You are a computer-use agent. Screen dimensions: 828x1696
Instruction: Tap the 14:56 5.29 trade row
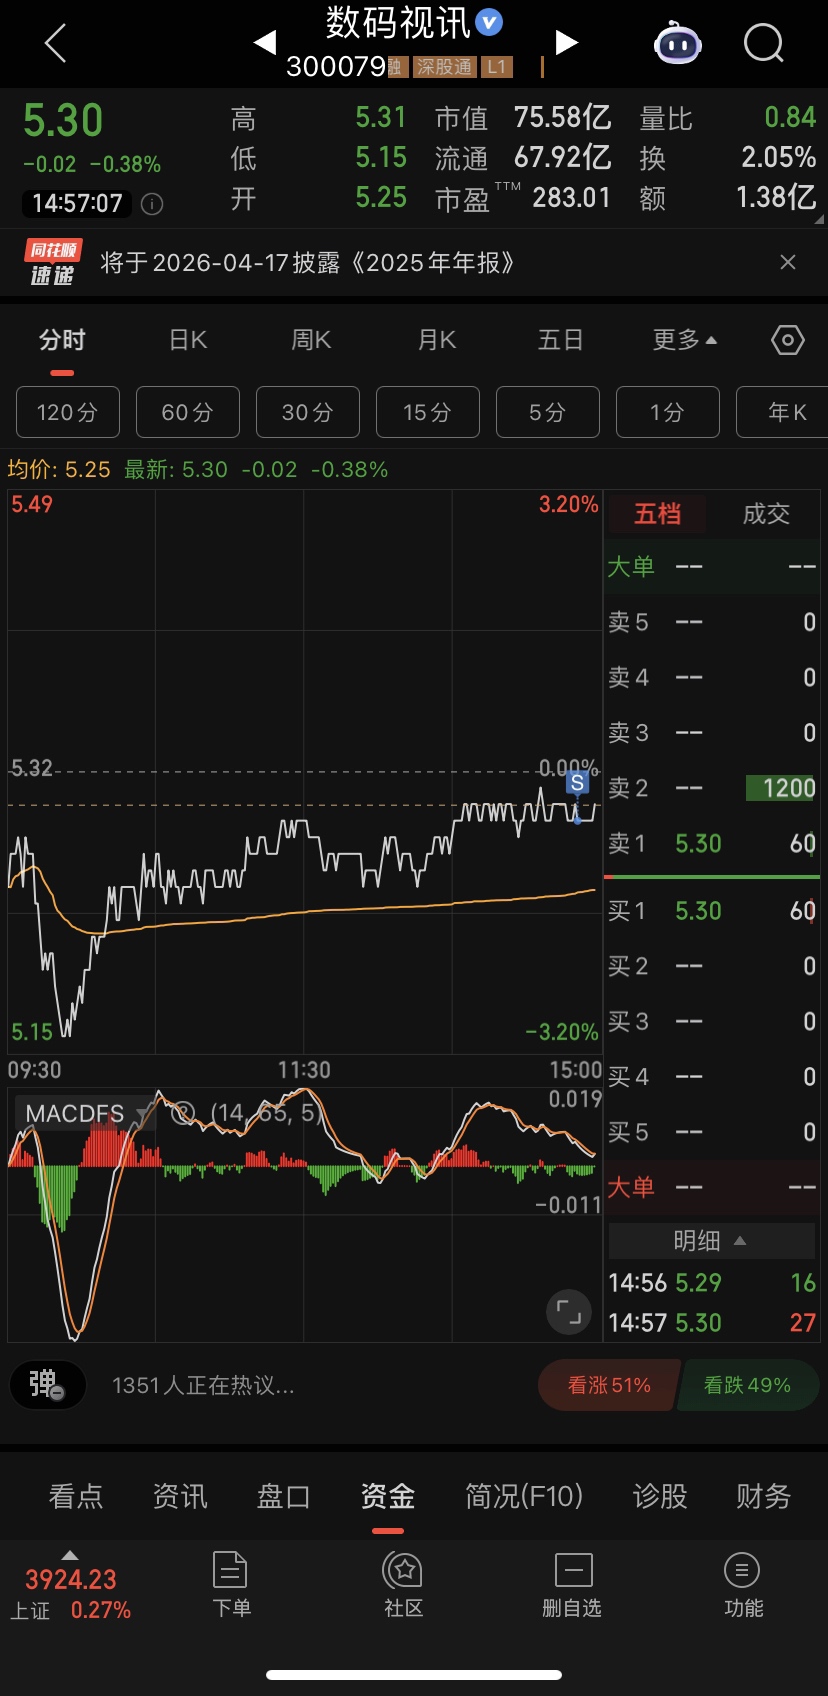pyautogui.click(x=712, y=1283)
